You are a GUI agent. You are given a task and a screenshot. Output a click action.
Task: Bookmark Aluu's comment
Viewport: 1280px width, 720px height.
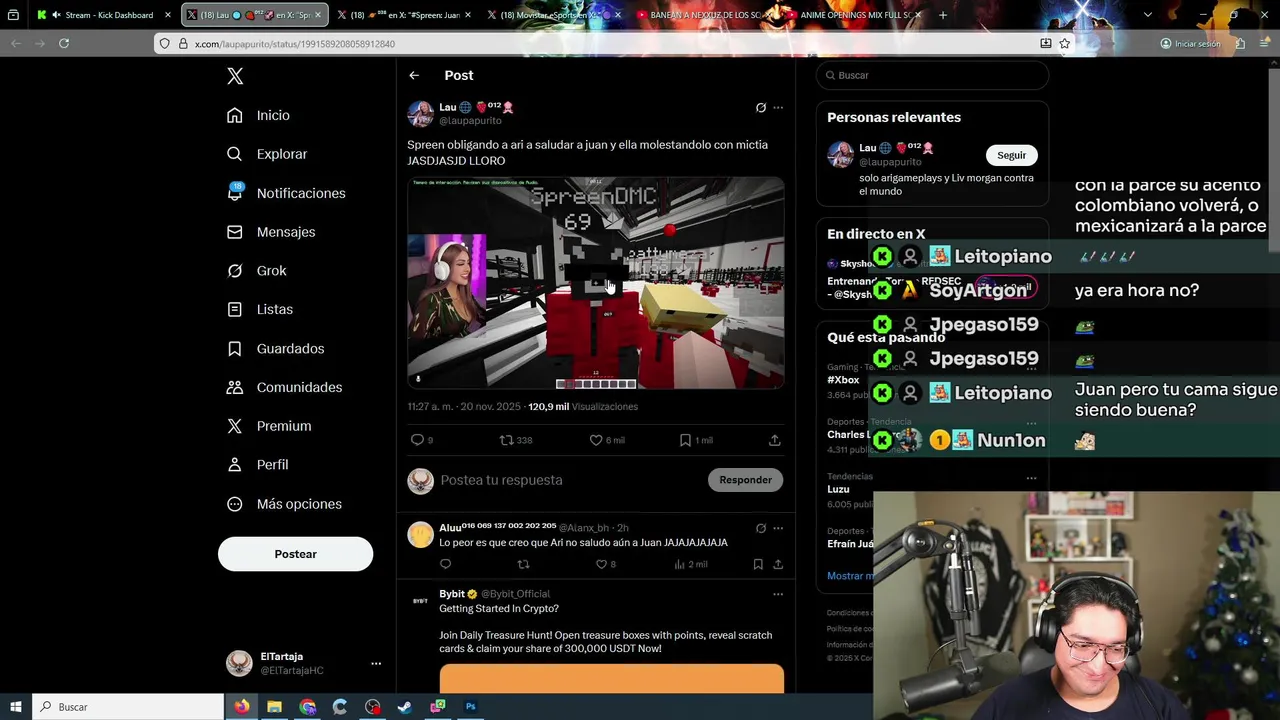(758, 564)
